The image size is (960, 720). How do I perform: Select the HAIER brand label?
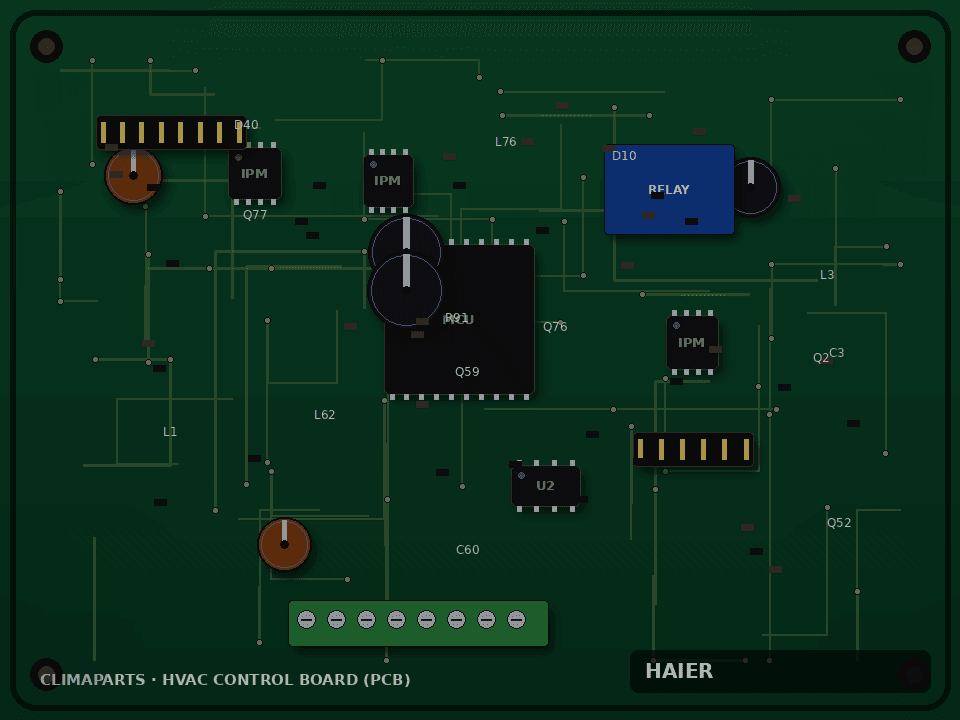(x=680, y=671)
